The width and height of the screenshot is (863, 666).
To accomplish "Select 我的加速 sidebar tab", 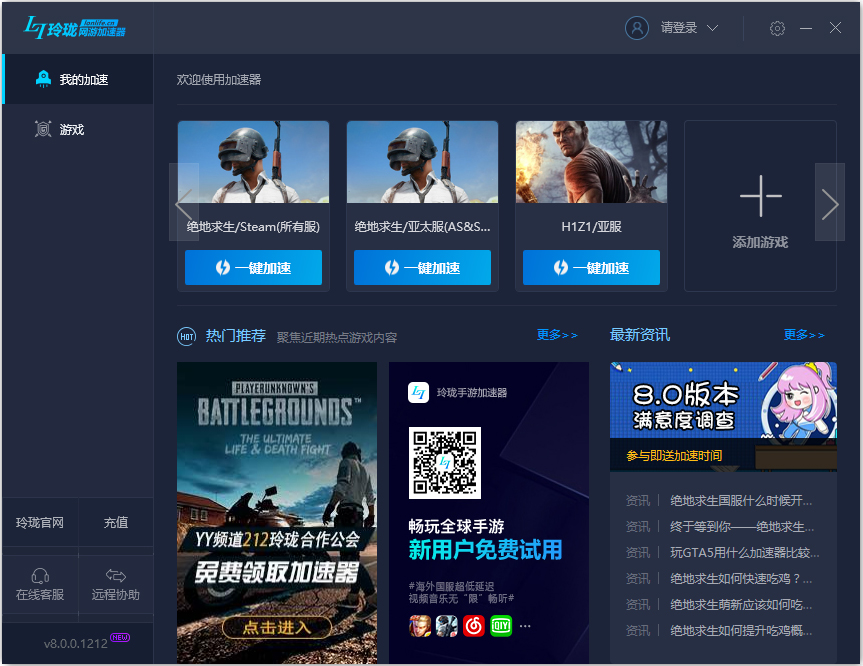I will pyautogui.click(x=78, y=79).
